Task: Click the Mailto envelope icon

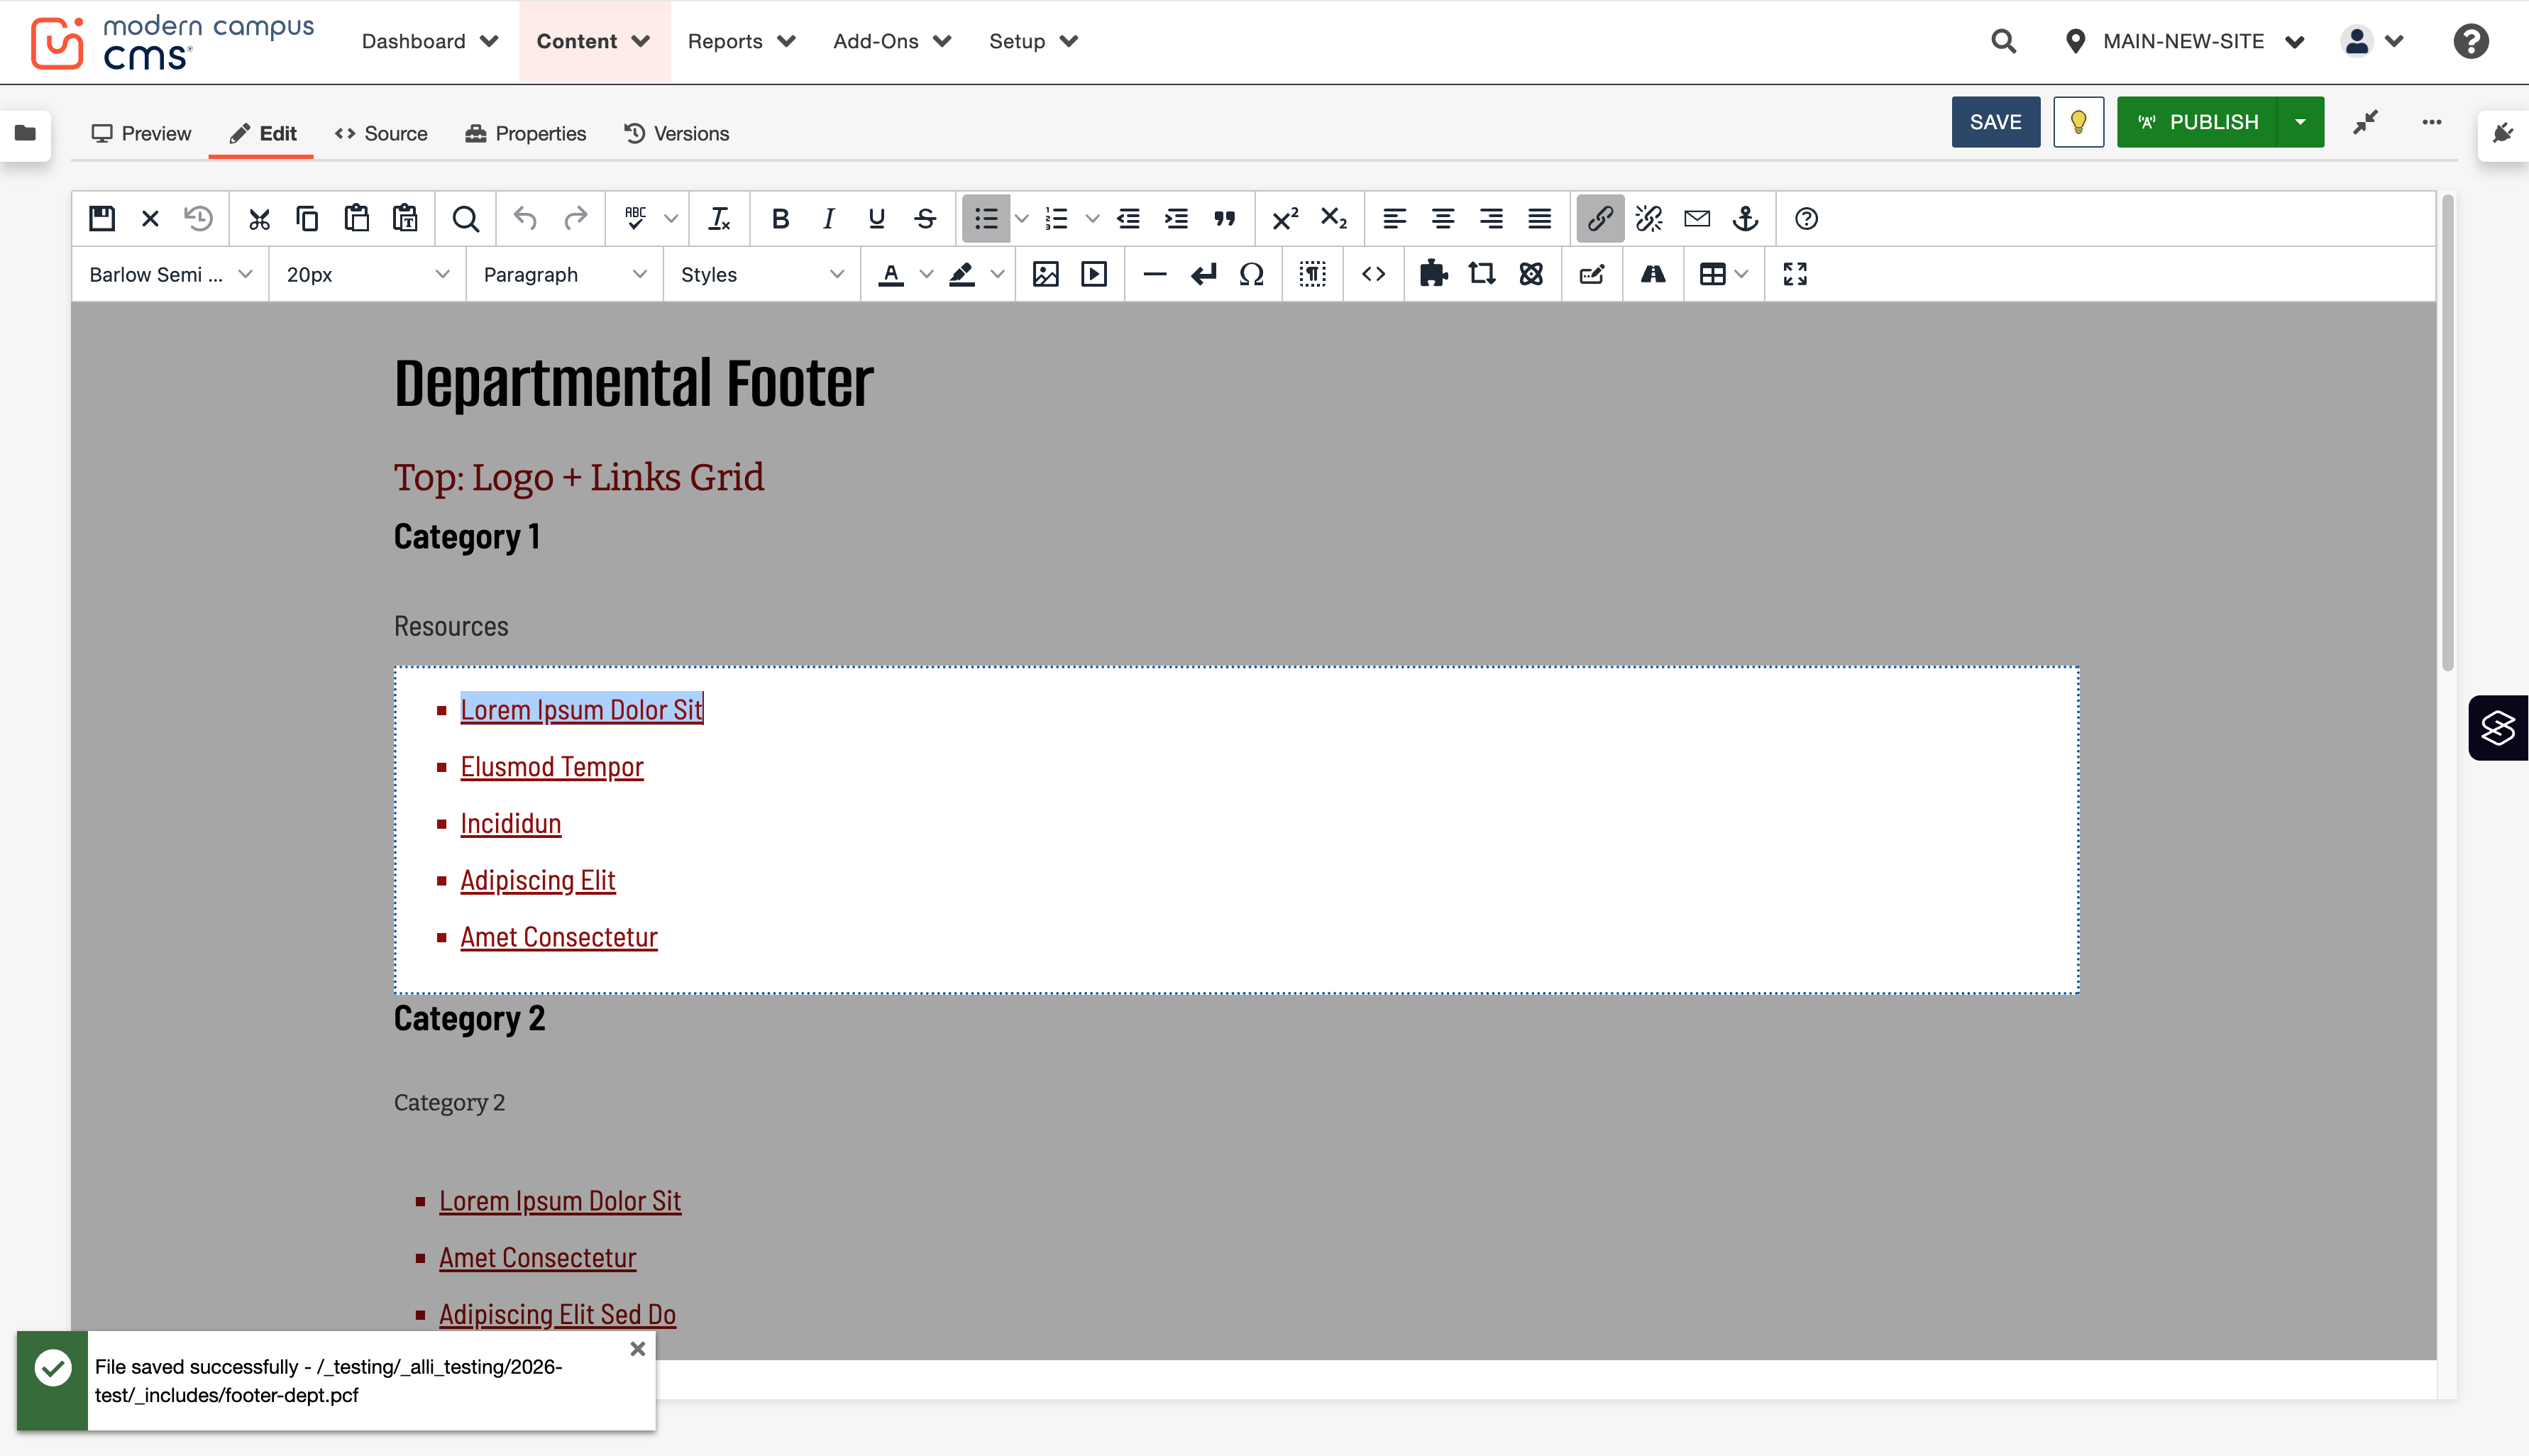Action: tap(1697, 218)
